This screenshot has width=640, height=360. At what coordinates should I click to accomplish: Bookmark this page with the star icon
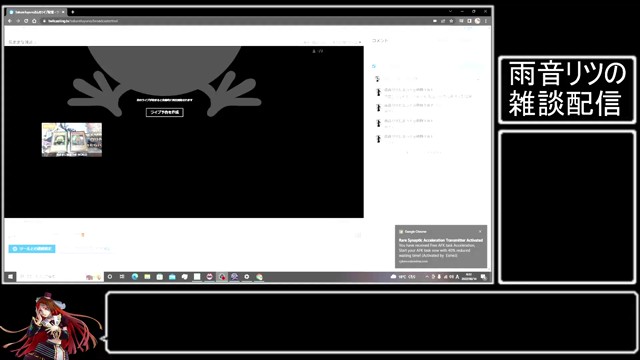(451, 21)
